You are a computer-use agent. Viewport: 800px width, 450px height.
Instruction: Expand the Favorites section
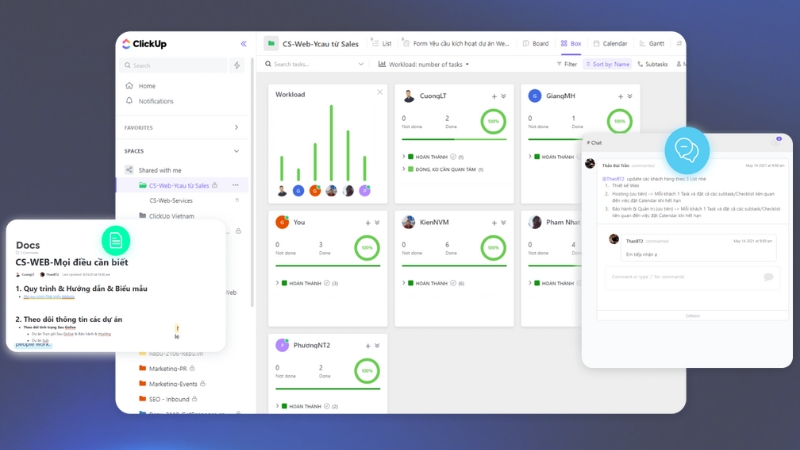click(236, 128)
